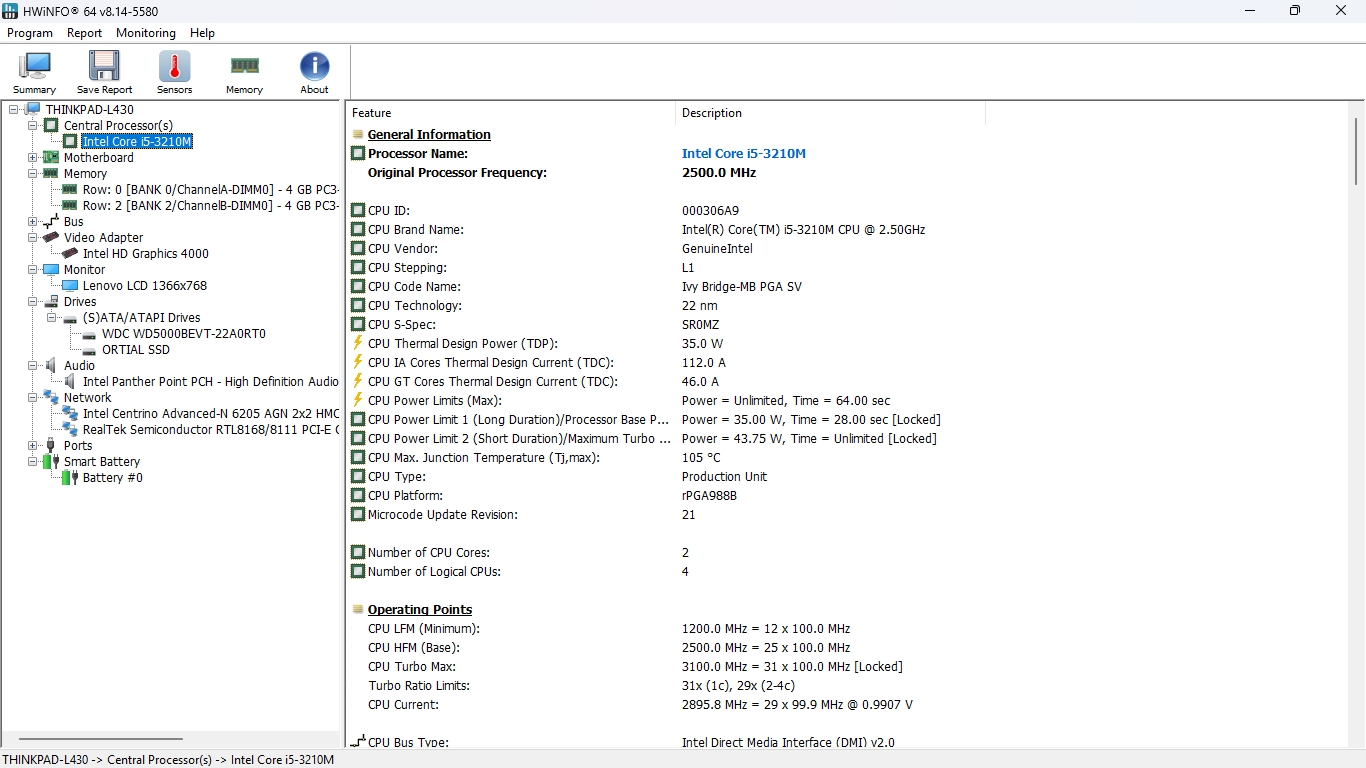Select Battery #0 tree item
The image size is (1366, 768).
coord(113,478)
